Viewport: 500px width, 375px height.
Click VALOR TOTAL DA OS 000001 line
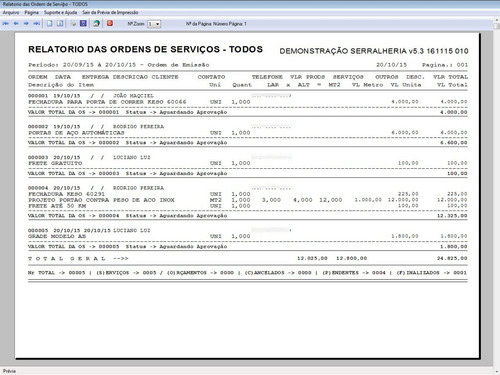[x=247, y=112]
